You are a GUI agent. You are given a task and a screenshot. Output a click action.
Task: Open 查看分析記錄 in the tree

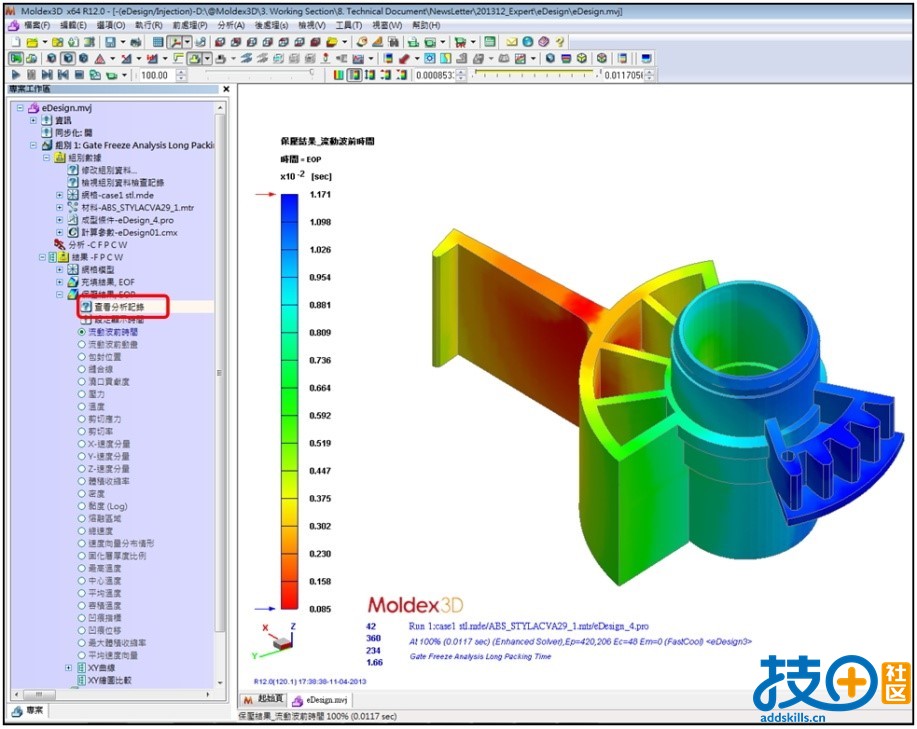[119, 307]
